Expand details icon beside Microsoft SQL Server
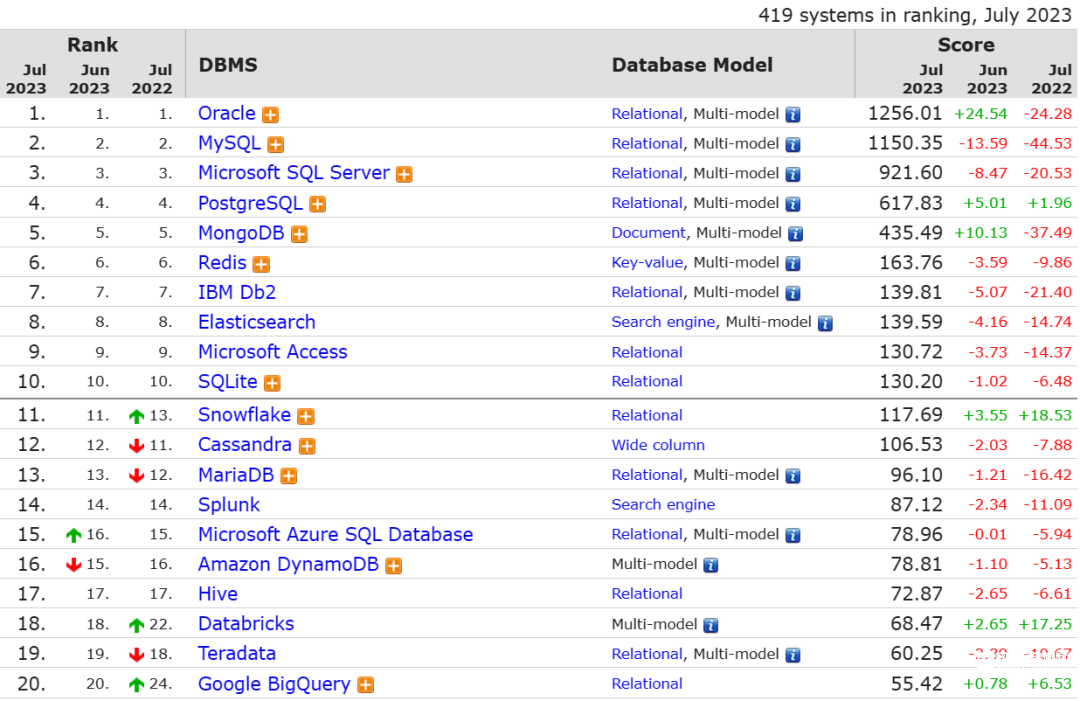Screen dimensions: 1080x701 (x=404, y=175)
